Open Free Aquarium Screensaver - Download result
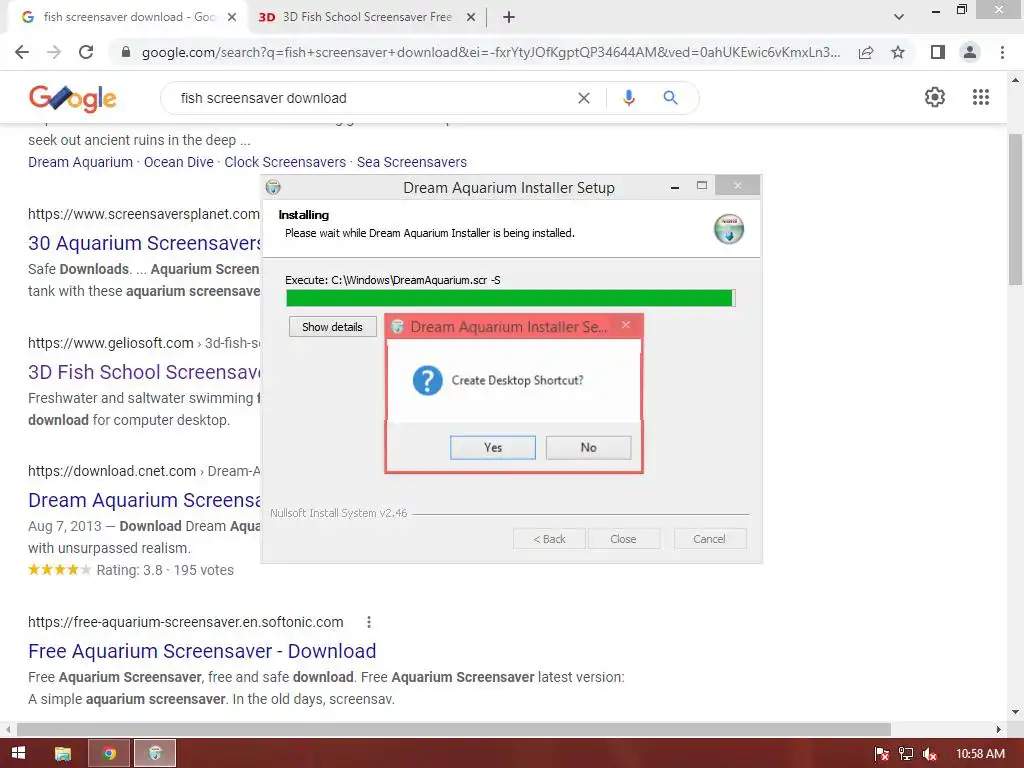The width and height of the screenshot is (1024, 768). [202, 651]
